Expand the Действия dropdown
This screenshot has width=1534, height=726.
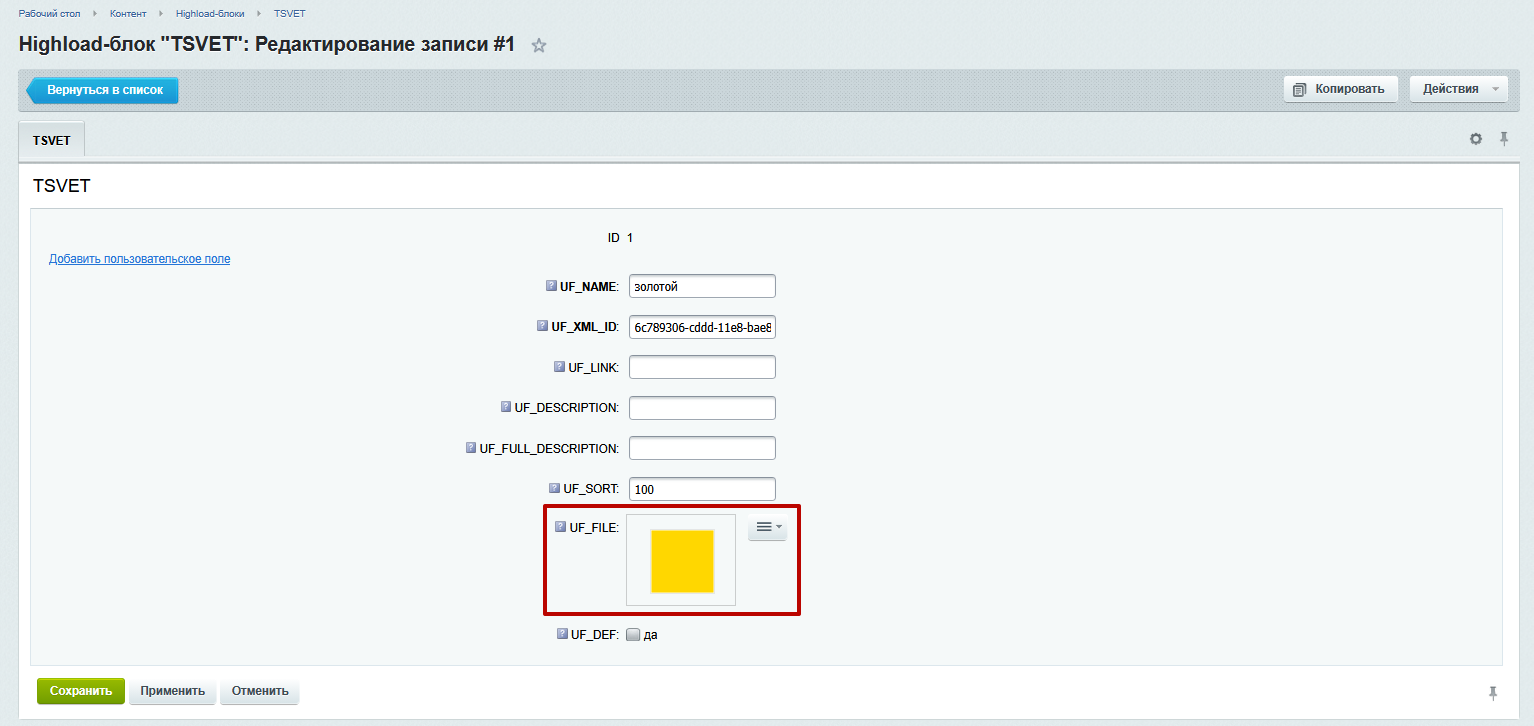click(1457, 89)
